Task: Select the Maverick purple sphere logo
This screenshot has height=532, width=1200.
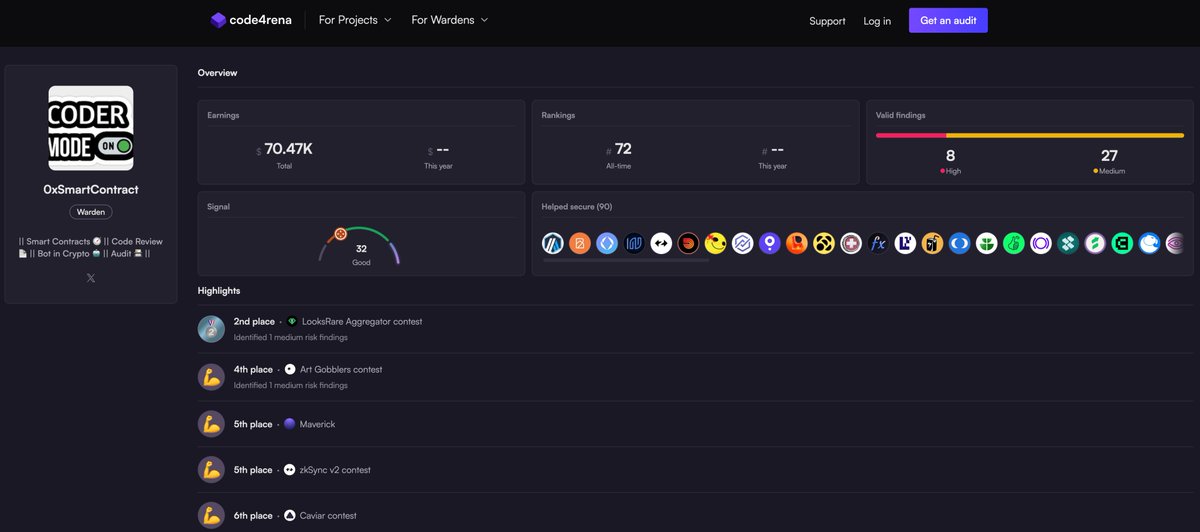Action: [290, 424]
